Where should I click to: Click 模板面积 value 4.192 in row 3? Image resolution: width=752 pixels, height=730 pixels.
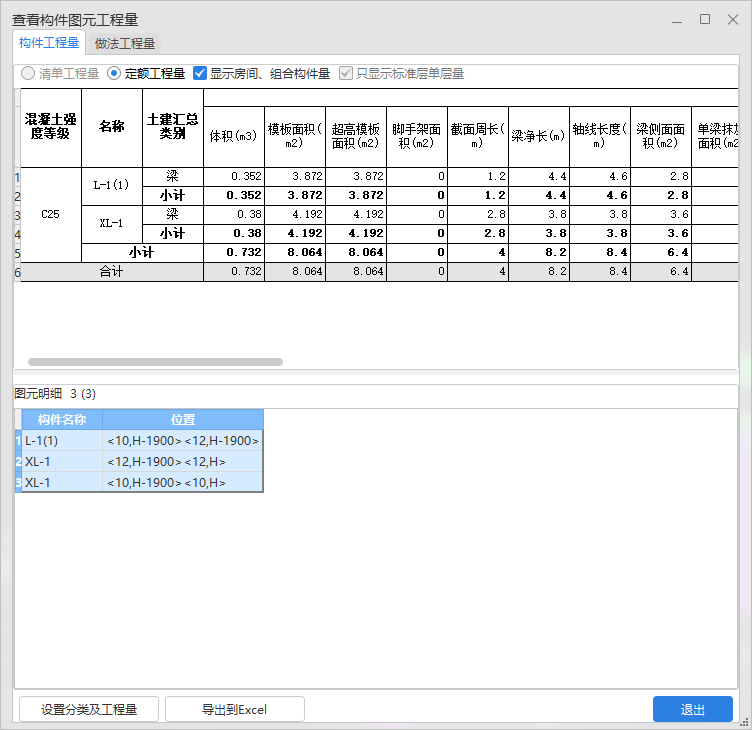tap(294, 214)
